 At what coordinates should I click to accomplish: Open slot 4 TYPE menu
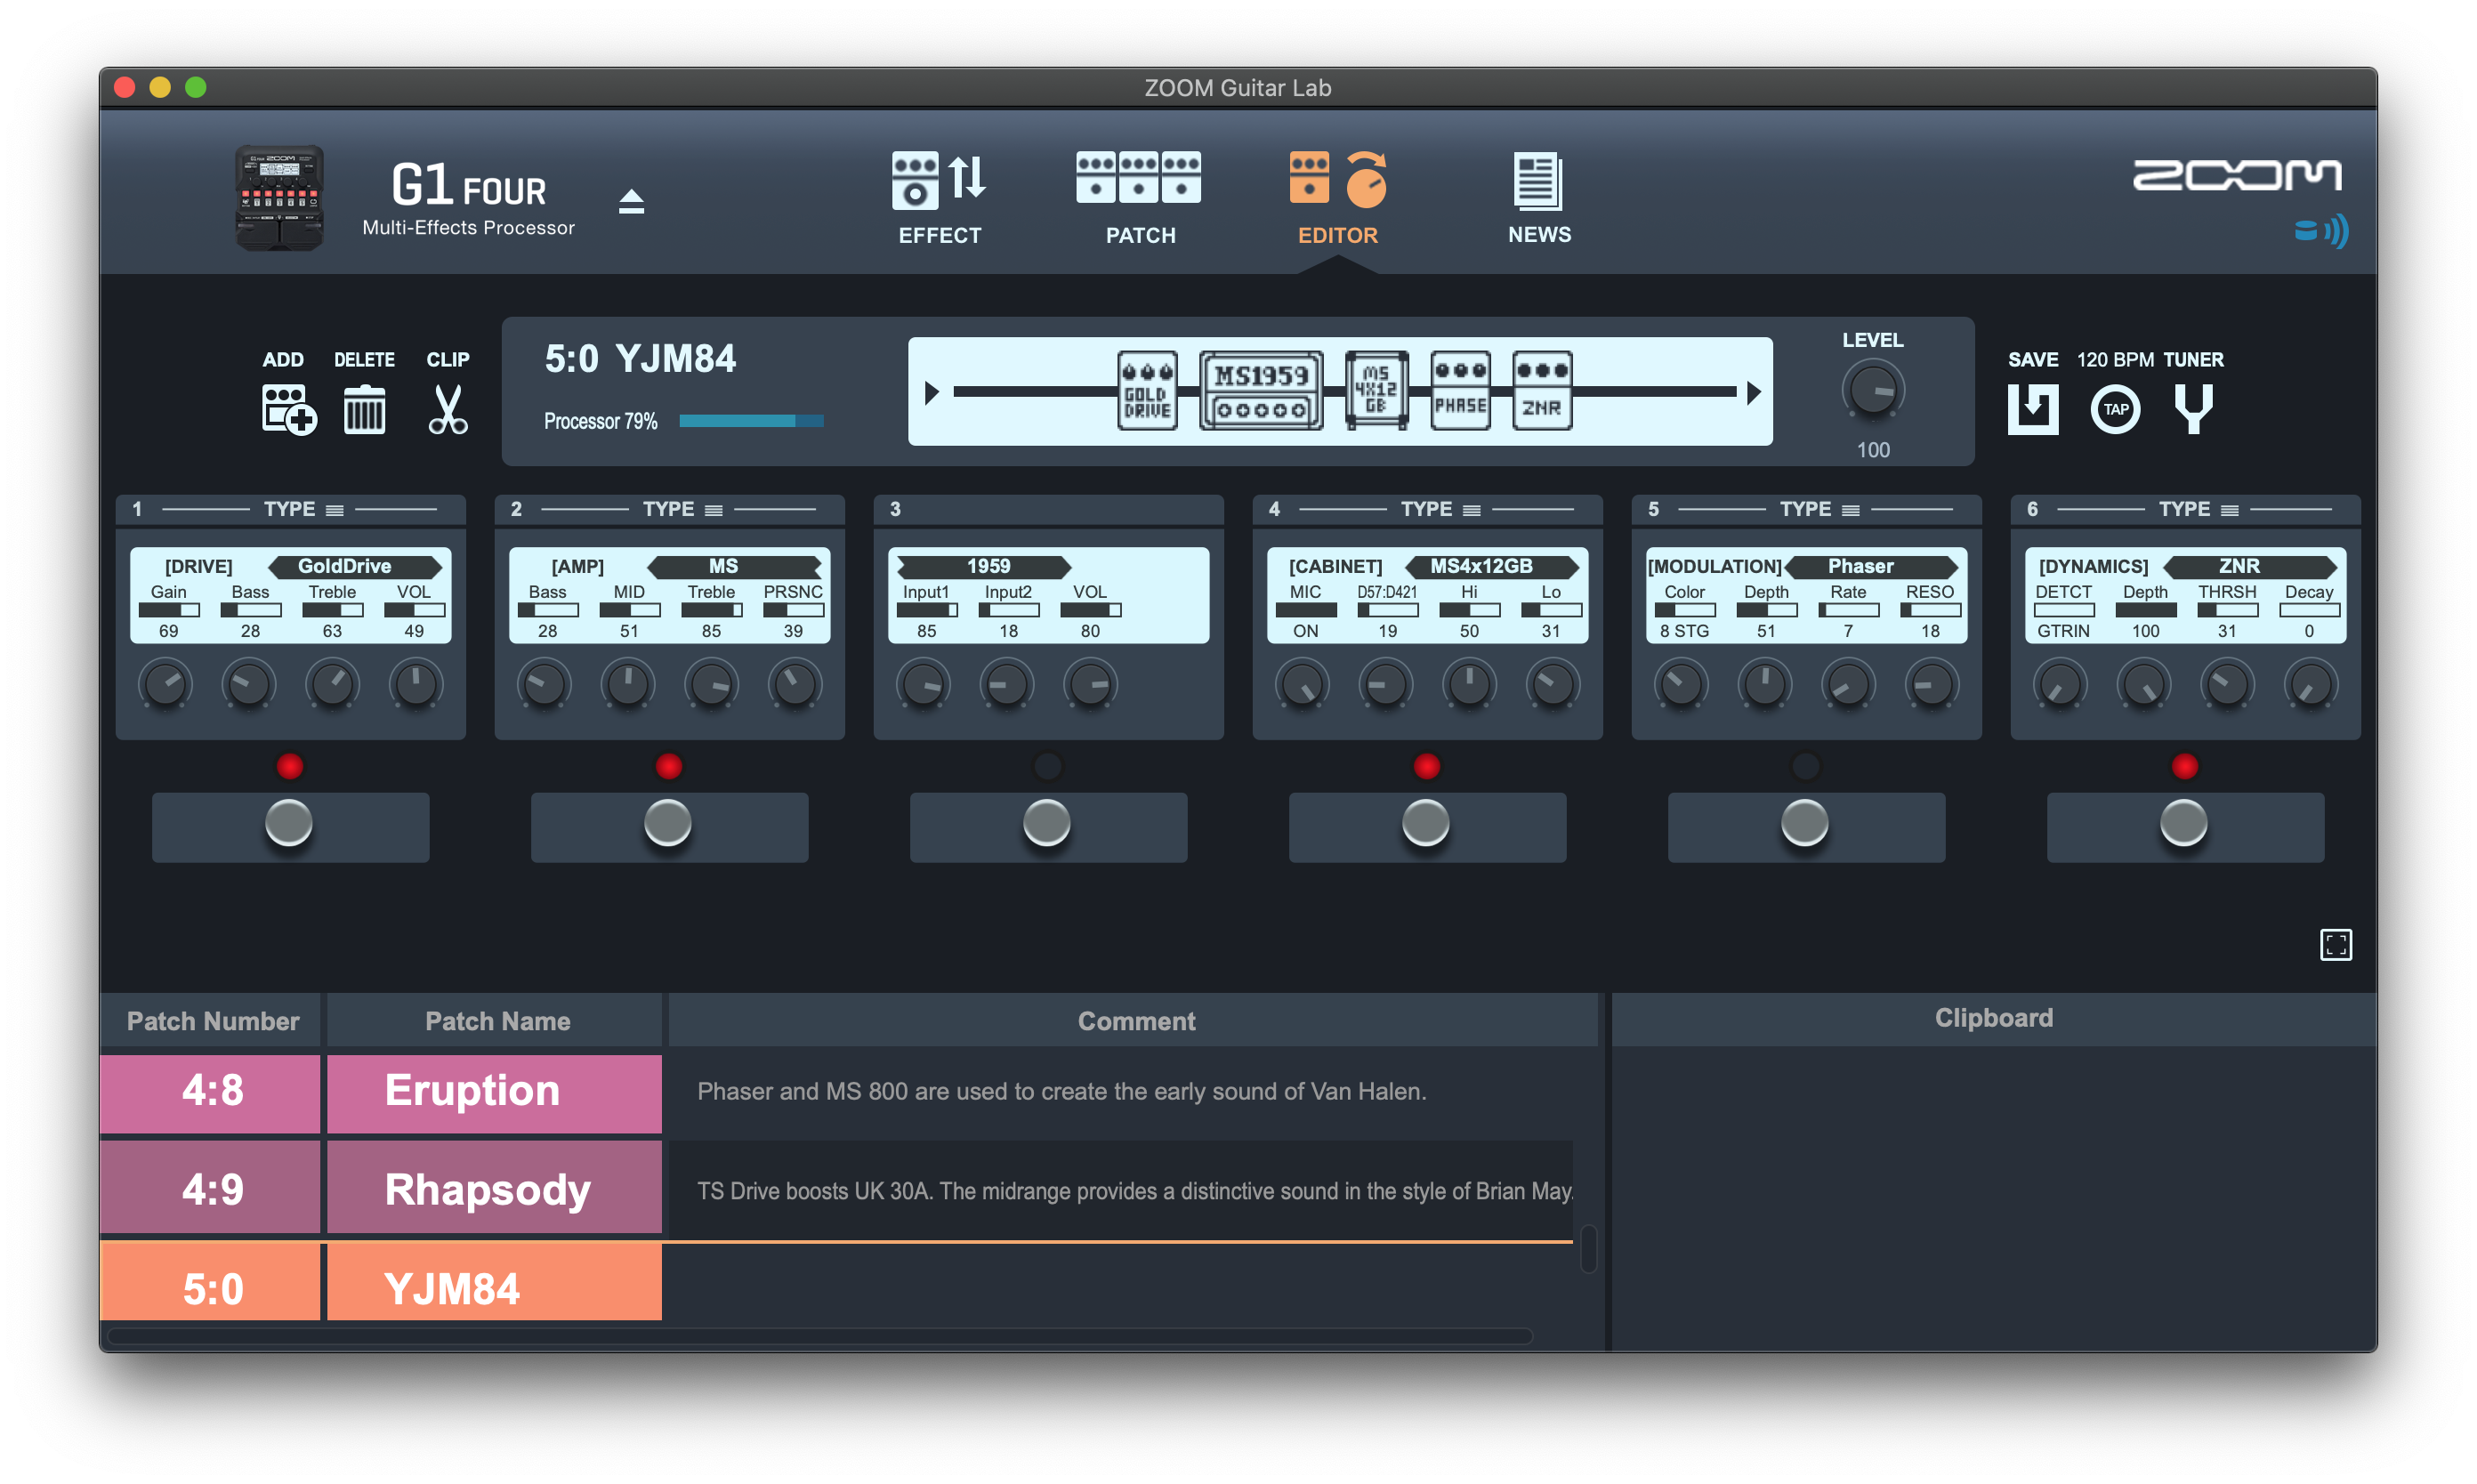point(1440,509)
